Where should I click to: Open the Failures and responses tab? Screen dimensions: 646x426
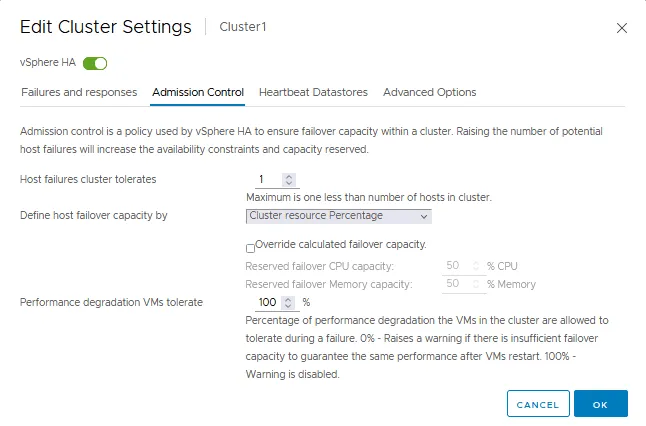79,92
